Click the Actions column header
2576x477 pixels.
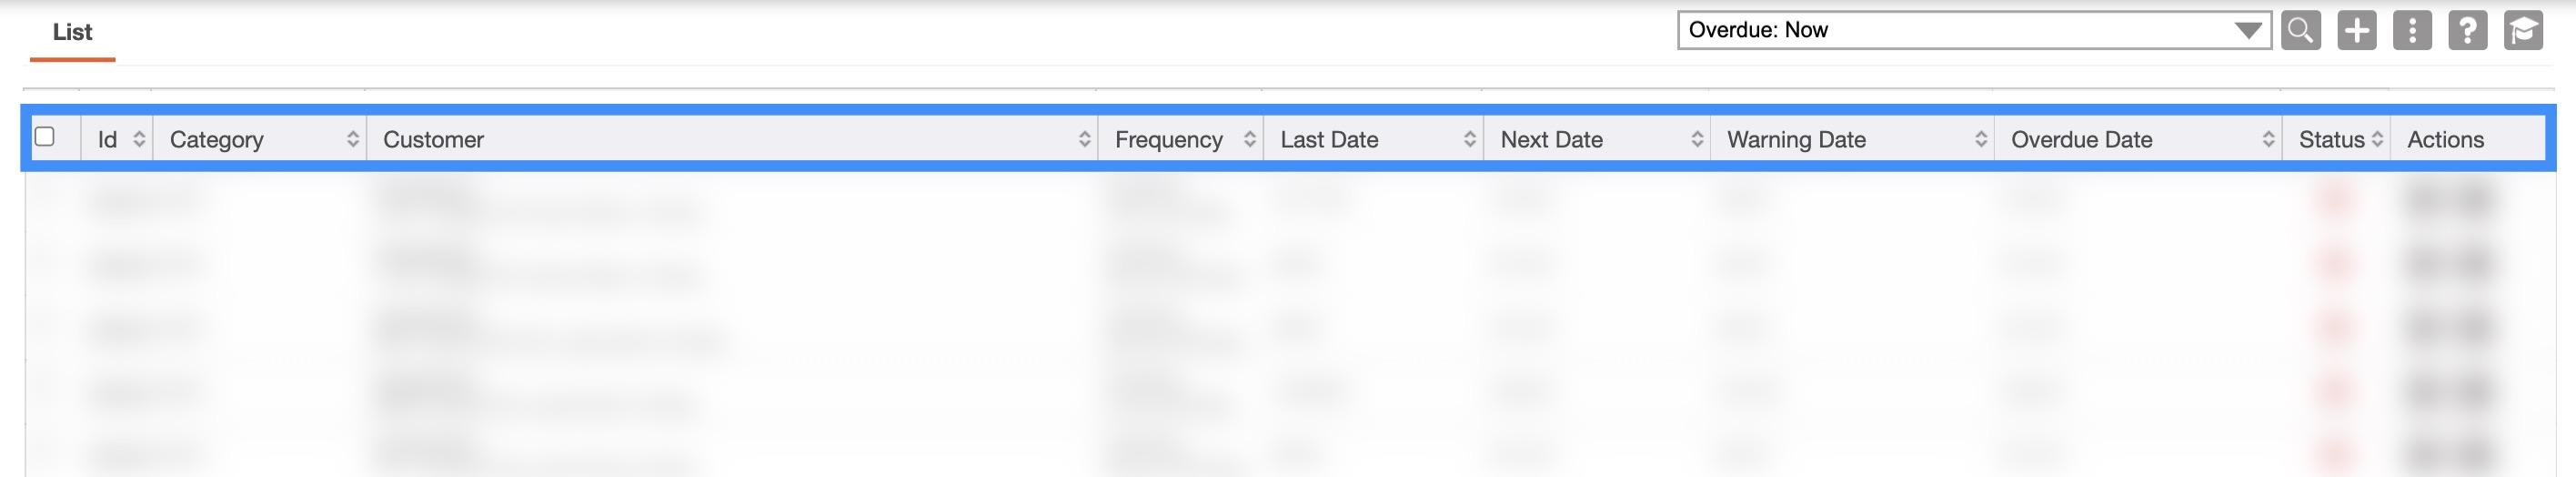pos(2445,139)
